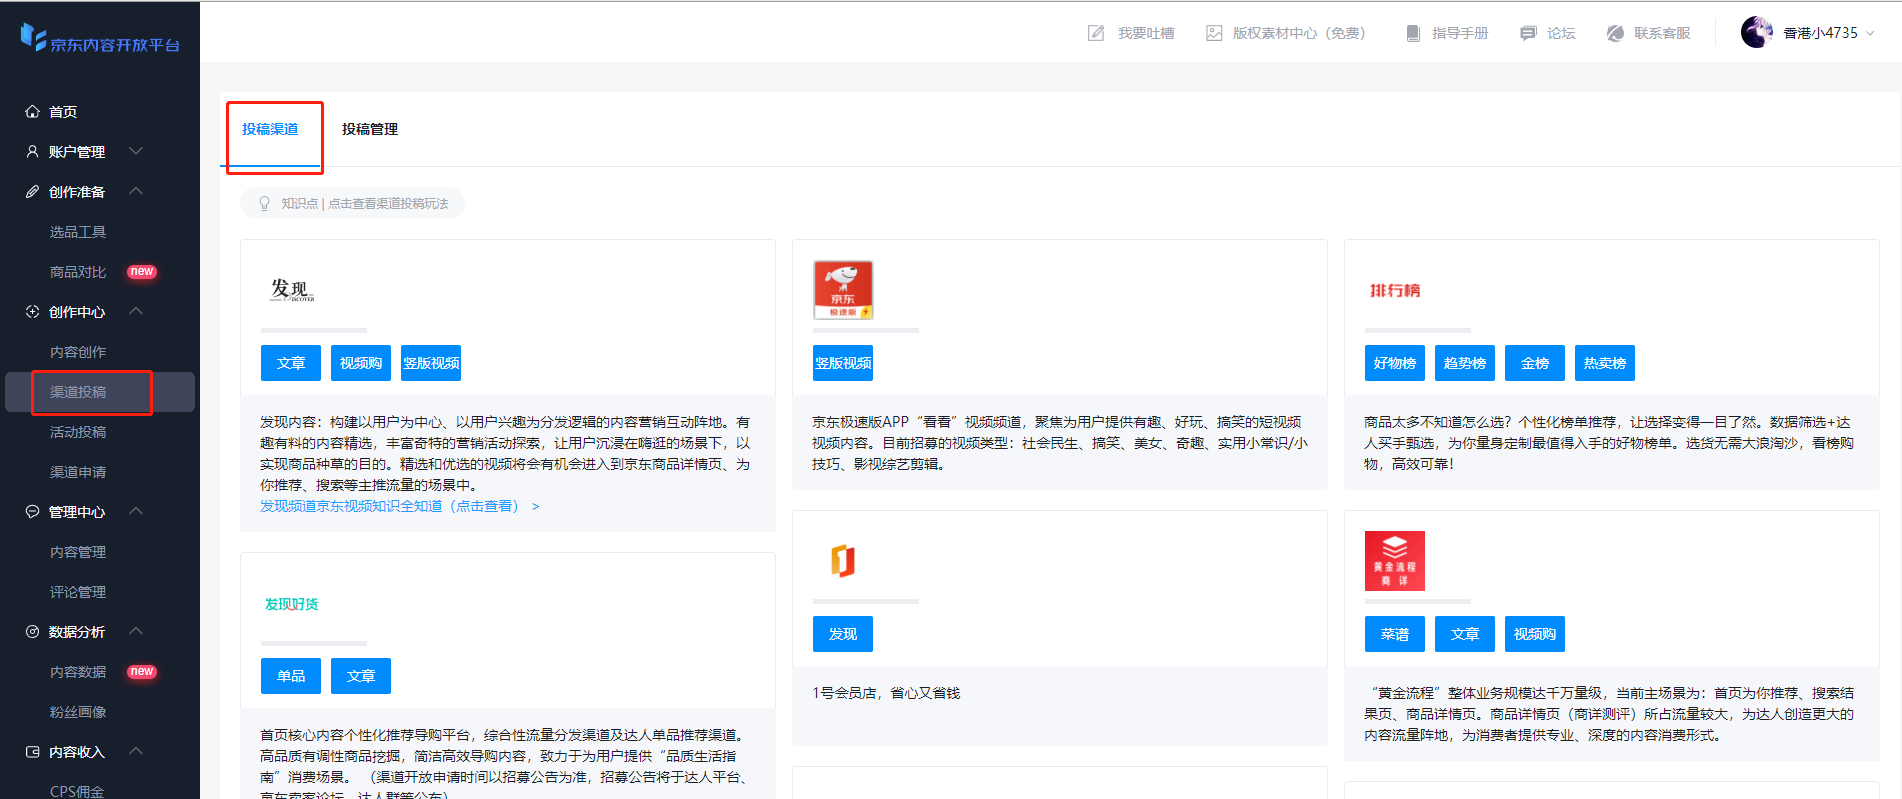Click the headset icon next to 联系客服
The height and width of the screenshot is (799, 1902).
click(x=1615, y=33)
